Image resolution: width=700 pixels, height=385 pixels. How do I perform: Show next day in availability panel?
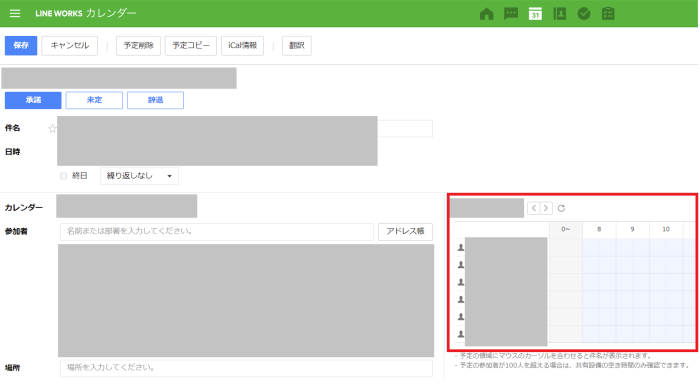tap(546, 208)
